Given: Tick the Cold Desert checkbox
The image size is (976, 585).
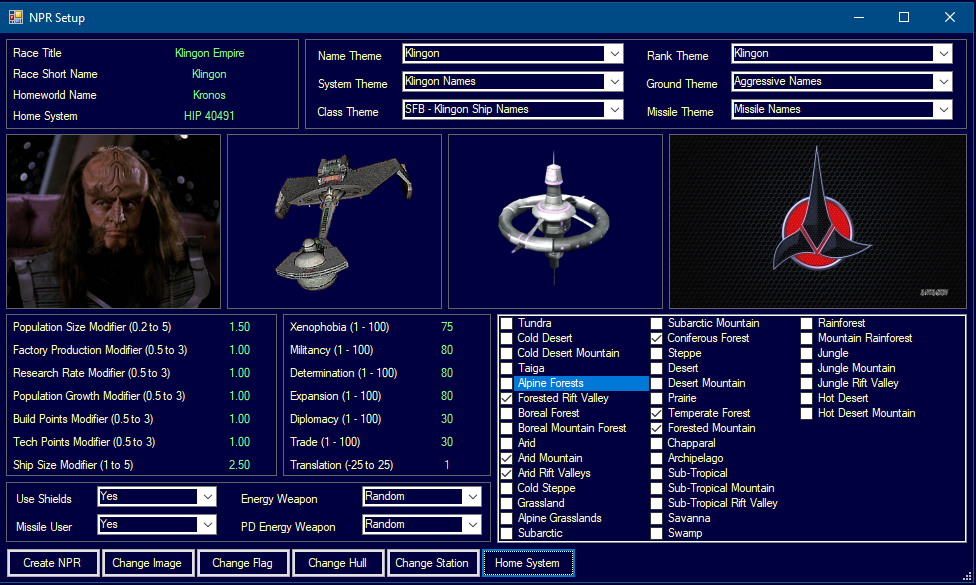Looking at the screenshot, I should (x=507, y=339).
